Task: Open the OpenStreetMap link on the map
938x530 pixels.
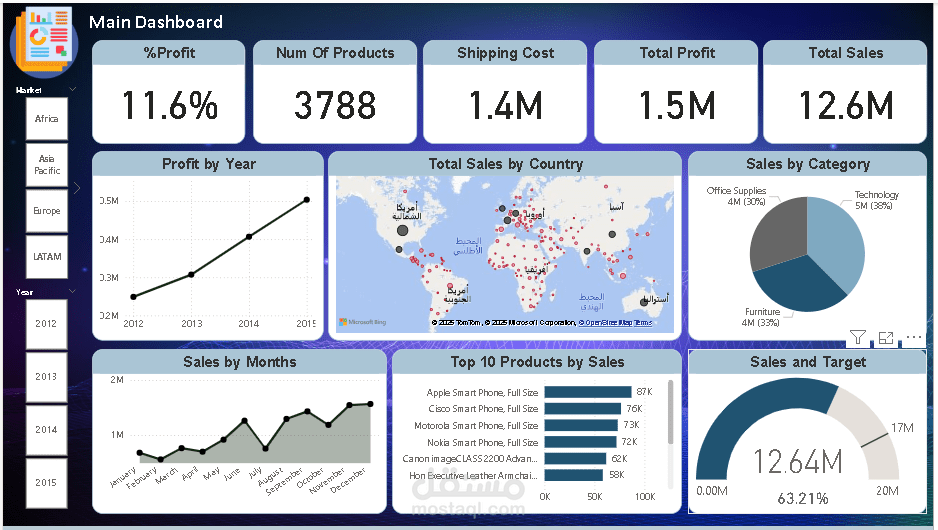Action: 605,322
